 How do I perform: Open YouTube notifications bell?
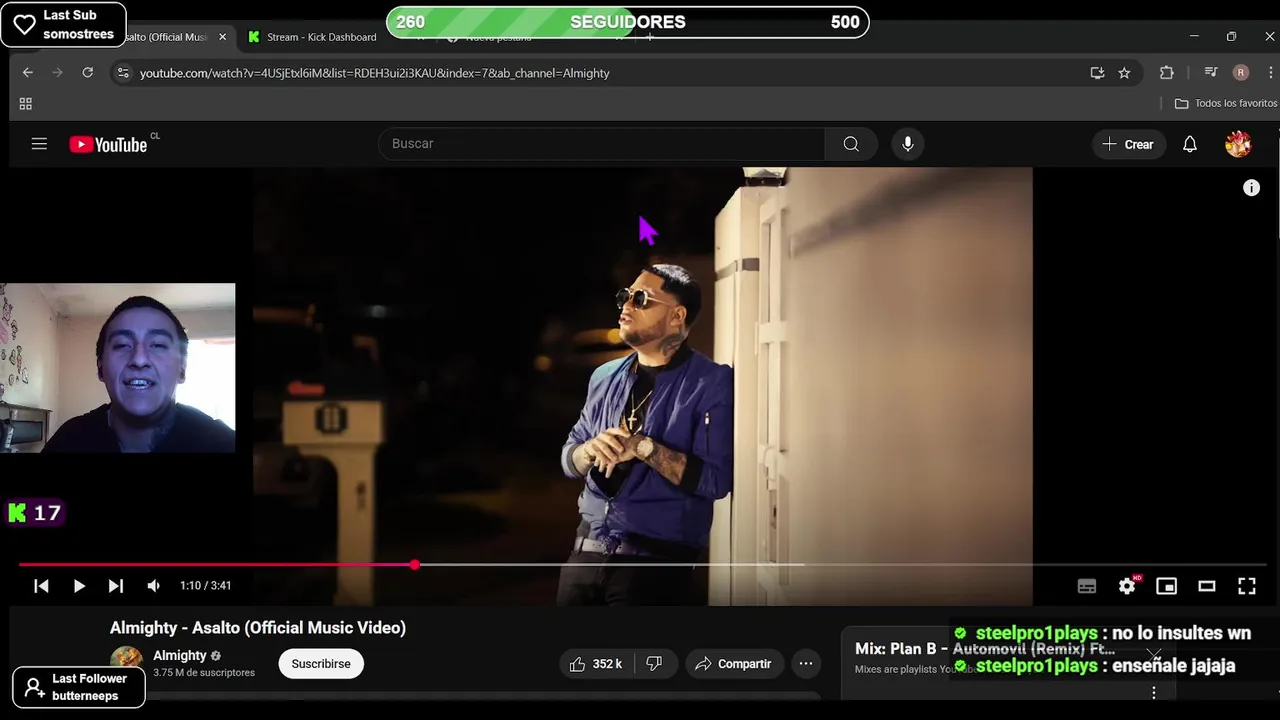[x=1190, y=144]
